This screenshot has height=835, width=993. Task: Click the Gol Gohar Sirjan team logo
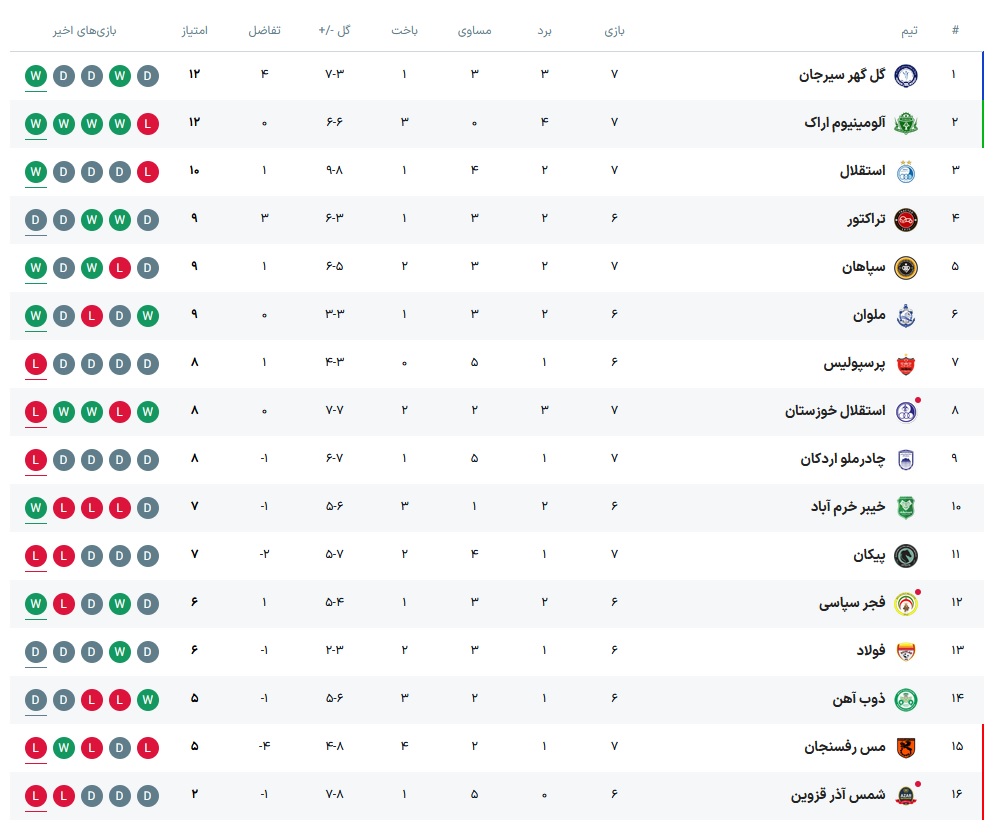pos(904,75)
